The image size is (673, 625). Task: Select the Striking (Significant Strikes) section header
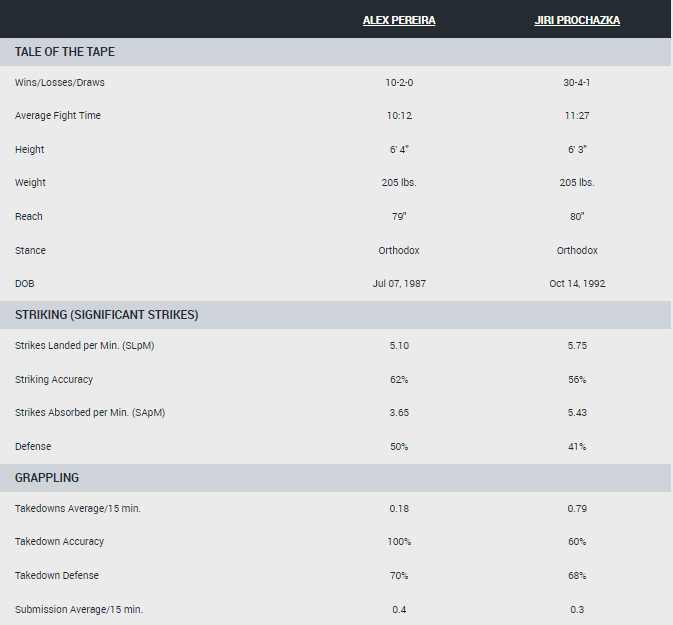point(106,315)
